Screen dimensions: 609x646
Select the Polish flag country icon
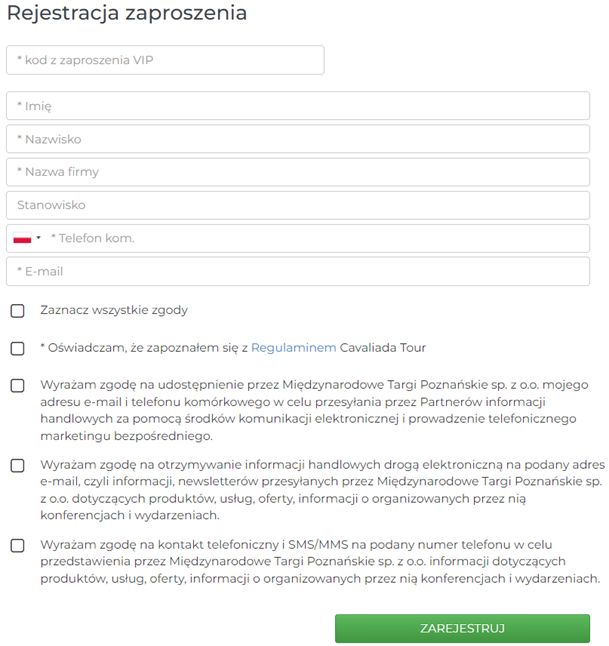pos(22,238)
